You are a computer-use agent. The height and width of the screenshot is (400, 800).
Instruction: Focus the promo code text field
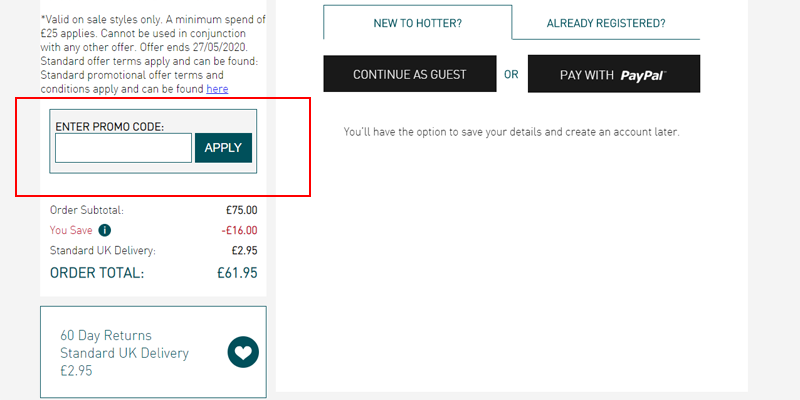(x=123, y=148)
